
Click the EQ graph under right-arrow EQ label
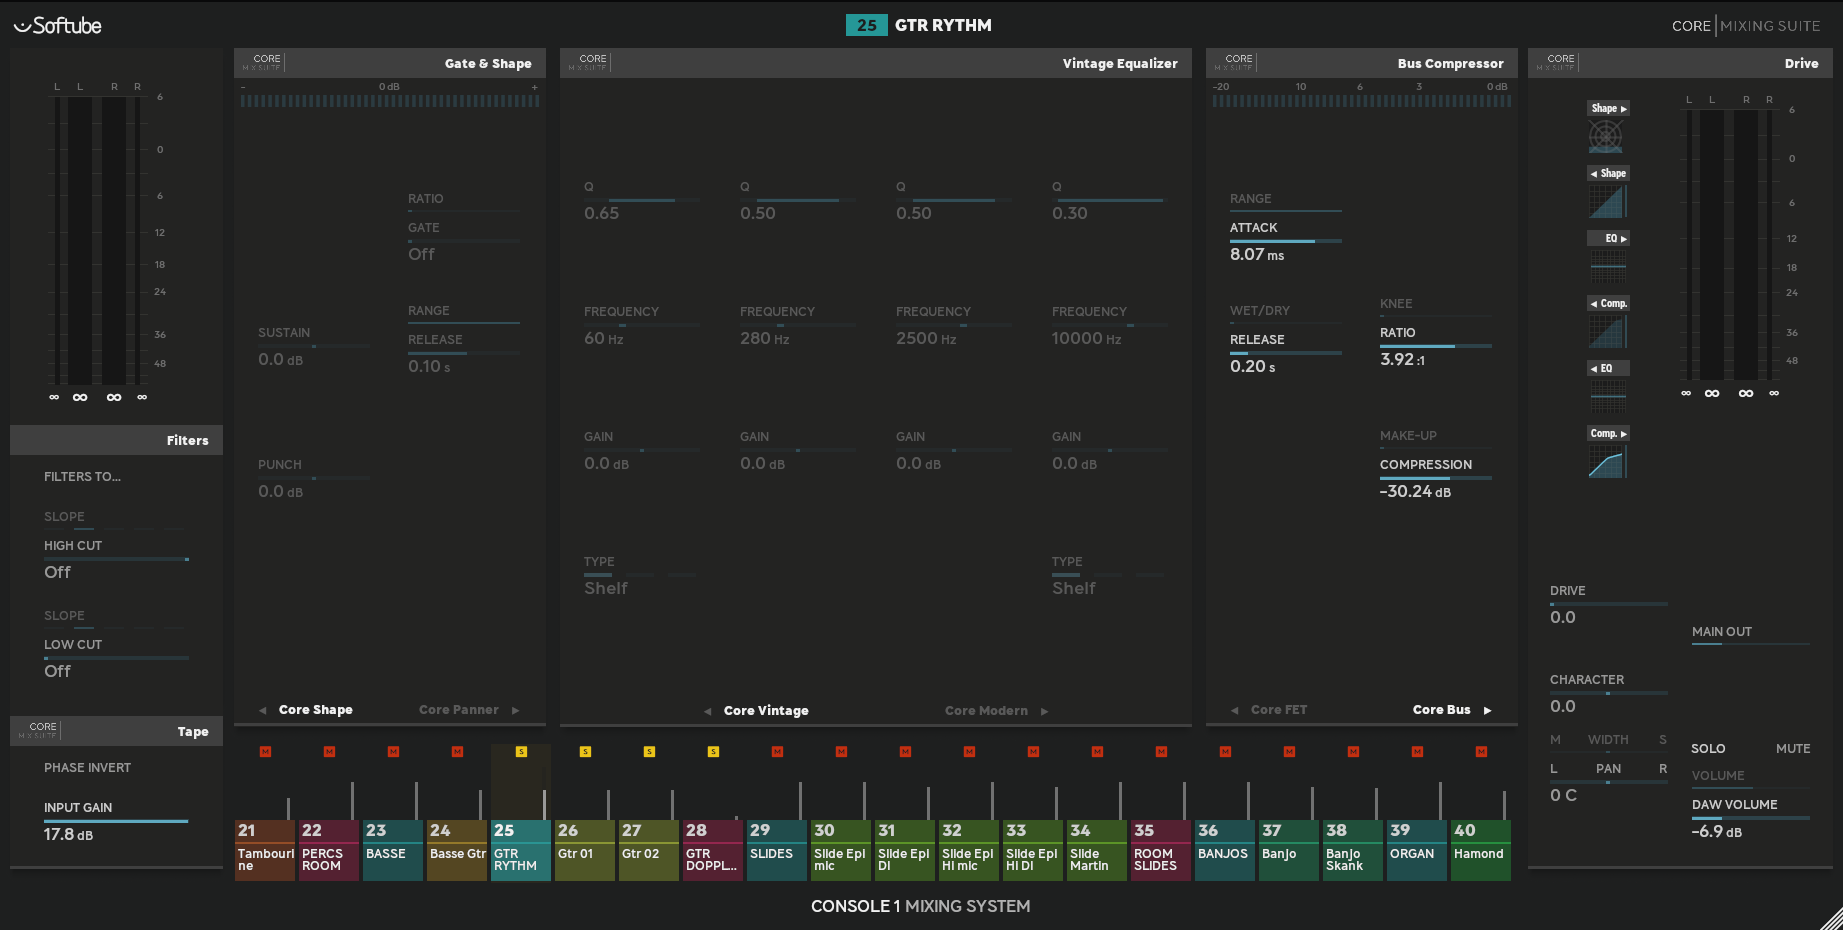click(1607, 266)
